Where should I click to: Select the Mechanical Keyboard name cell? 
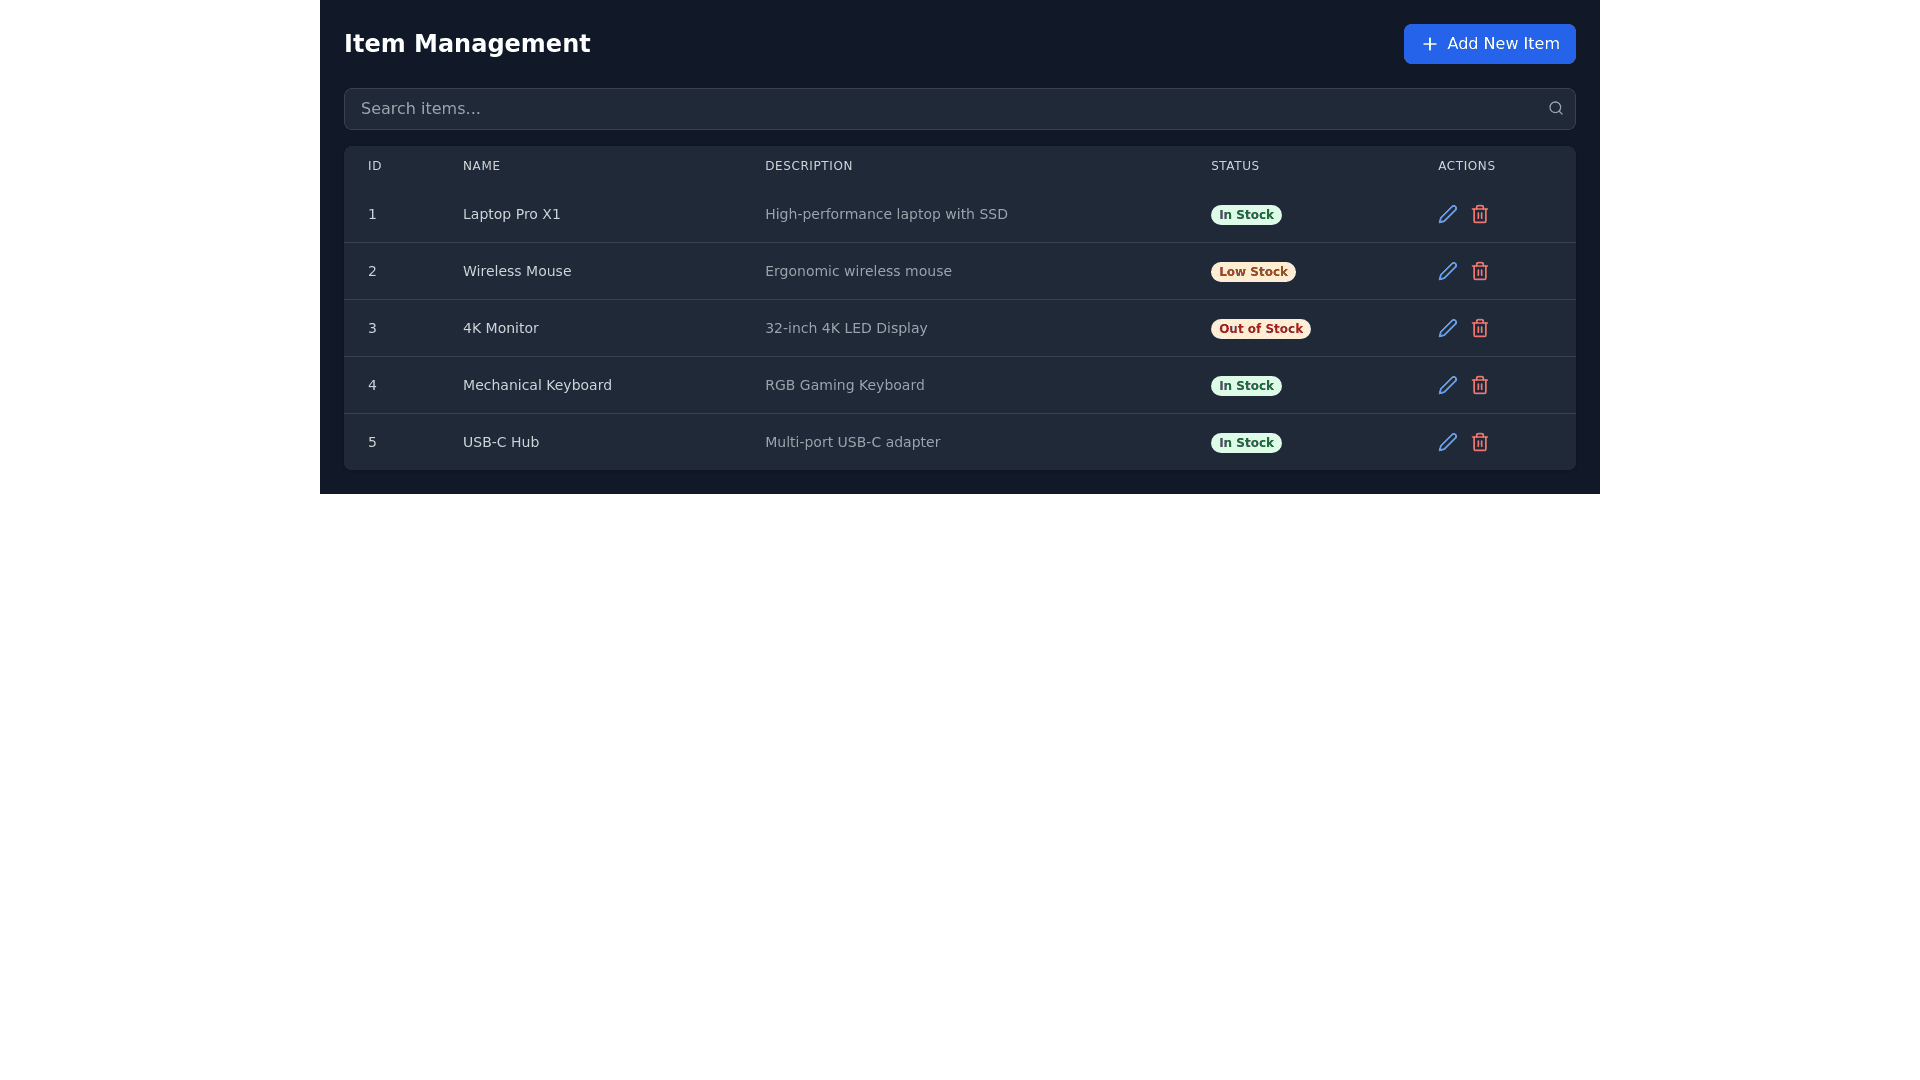tap(537, 385)
